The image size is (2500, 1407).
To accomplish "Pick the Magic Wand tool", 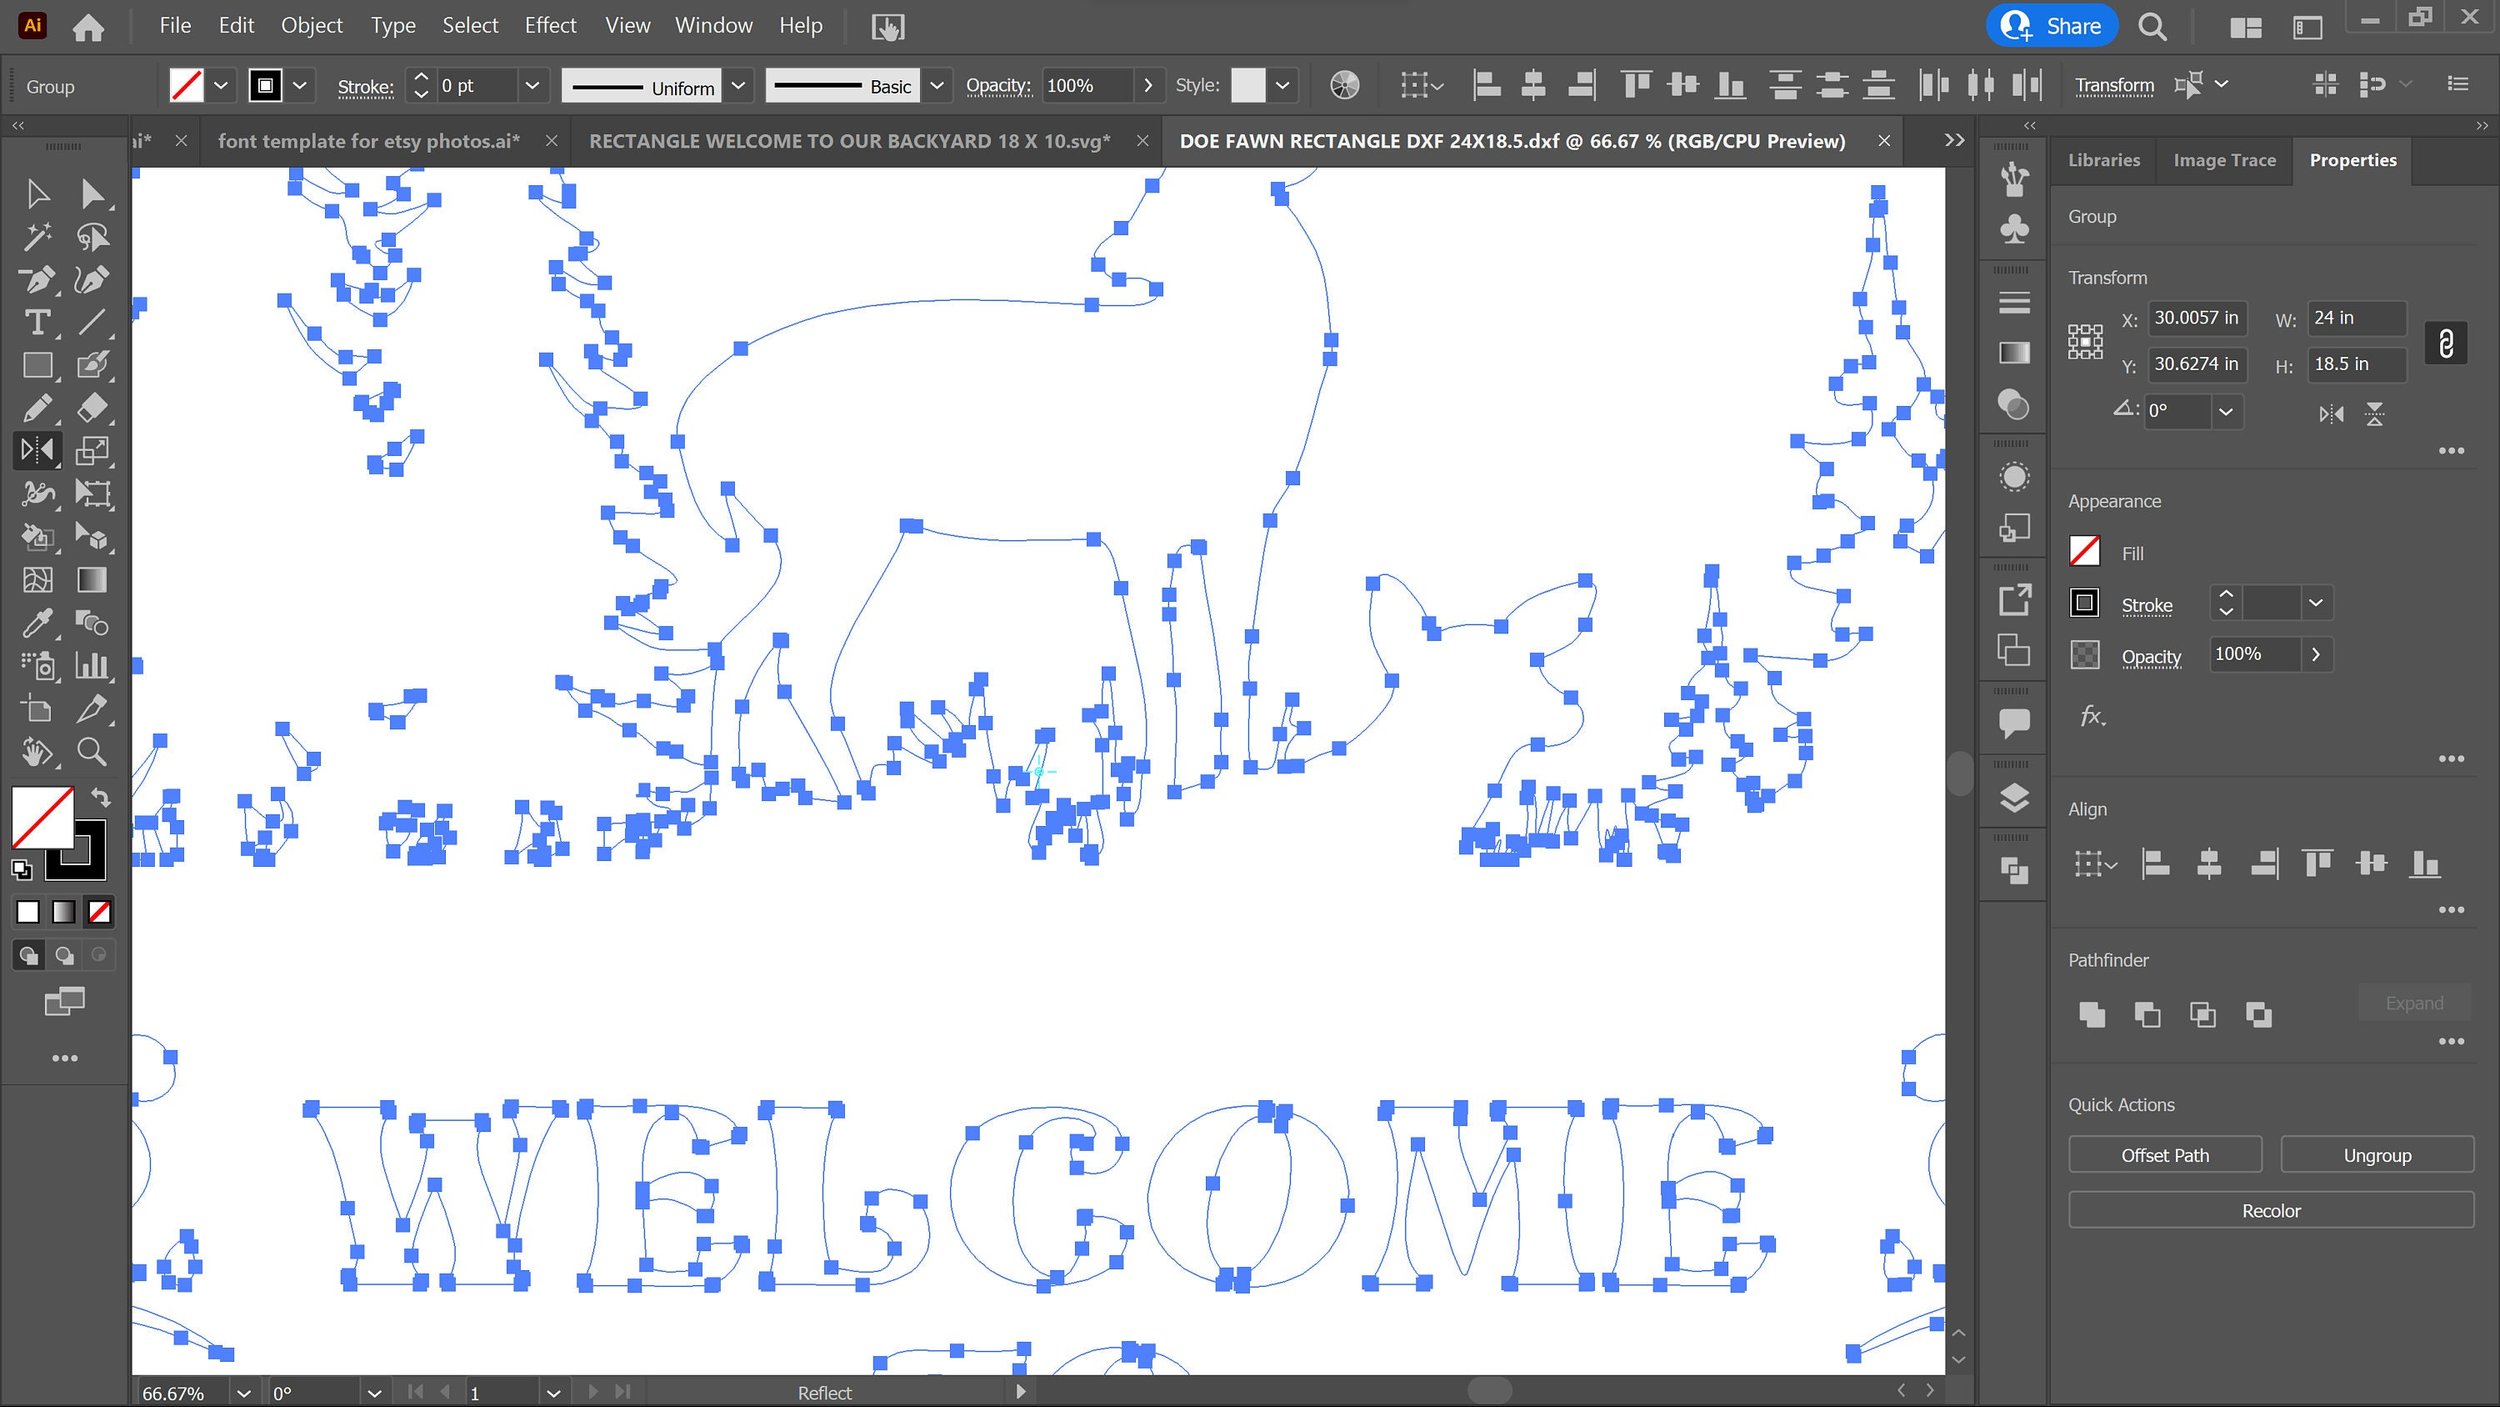I will 37,236.
